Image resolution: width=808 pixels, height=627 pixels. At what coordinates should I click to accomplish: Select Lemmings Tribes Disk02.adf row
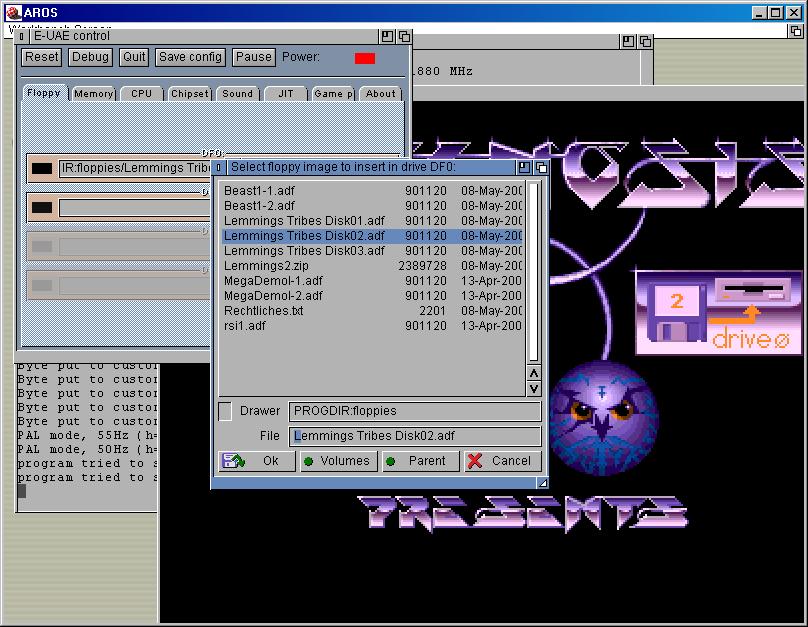372,235
